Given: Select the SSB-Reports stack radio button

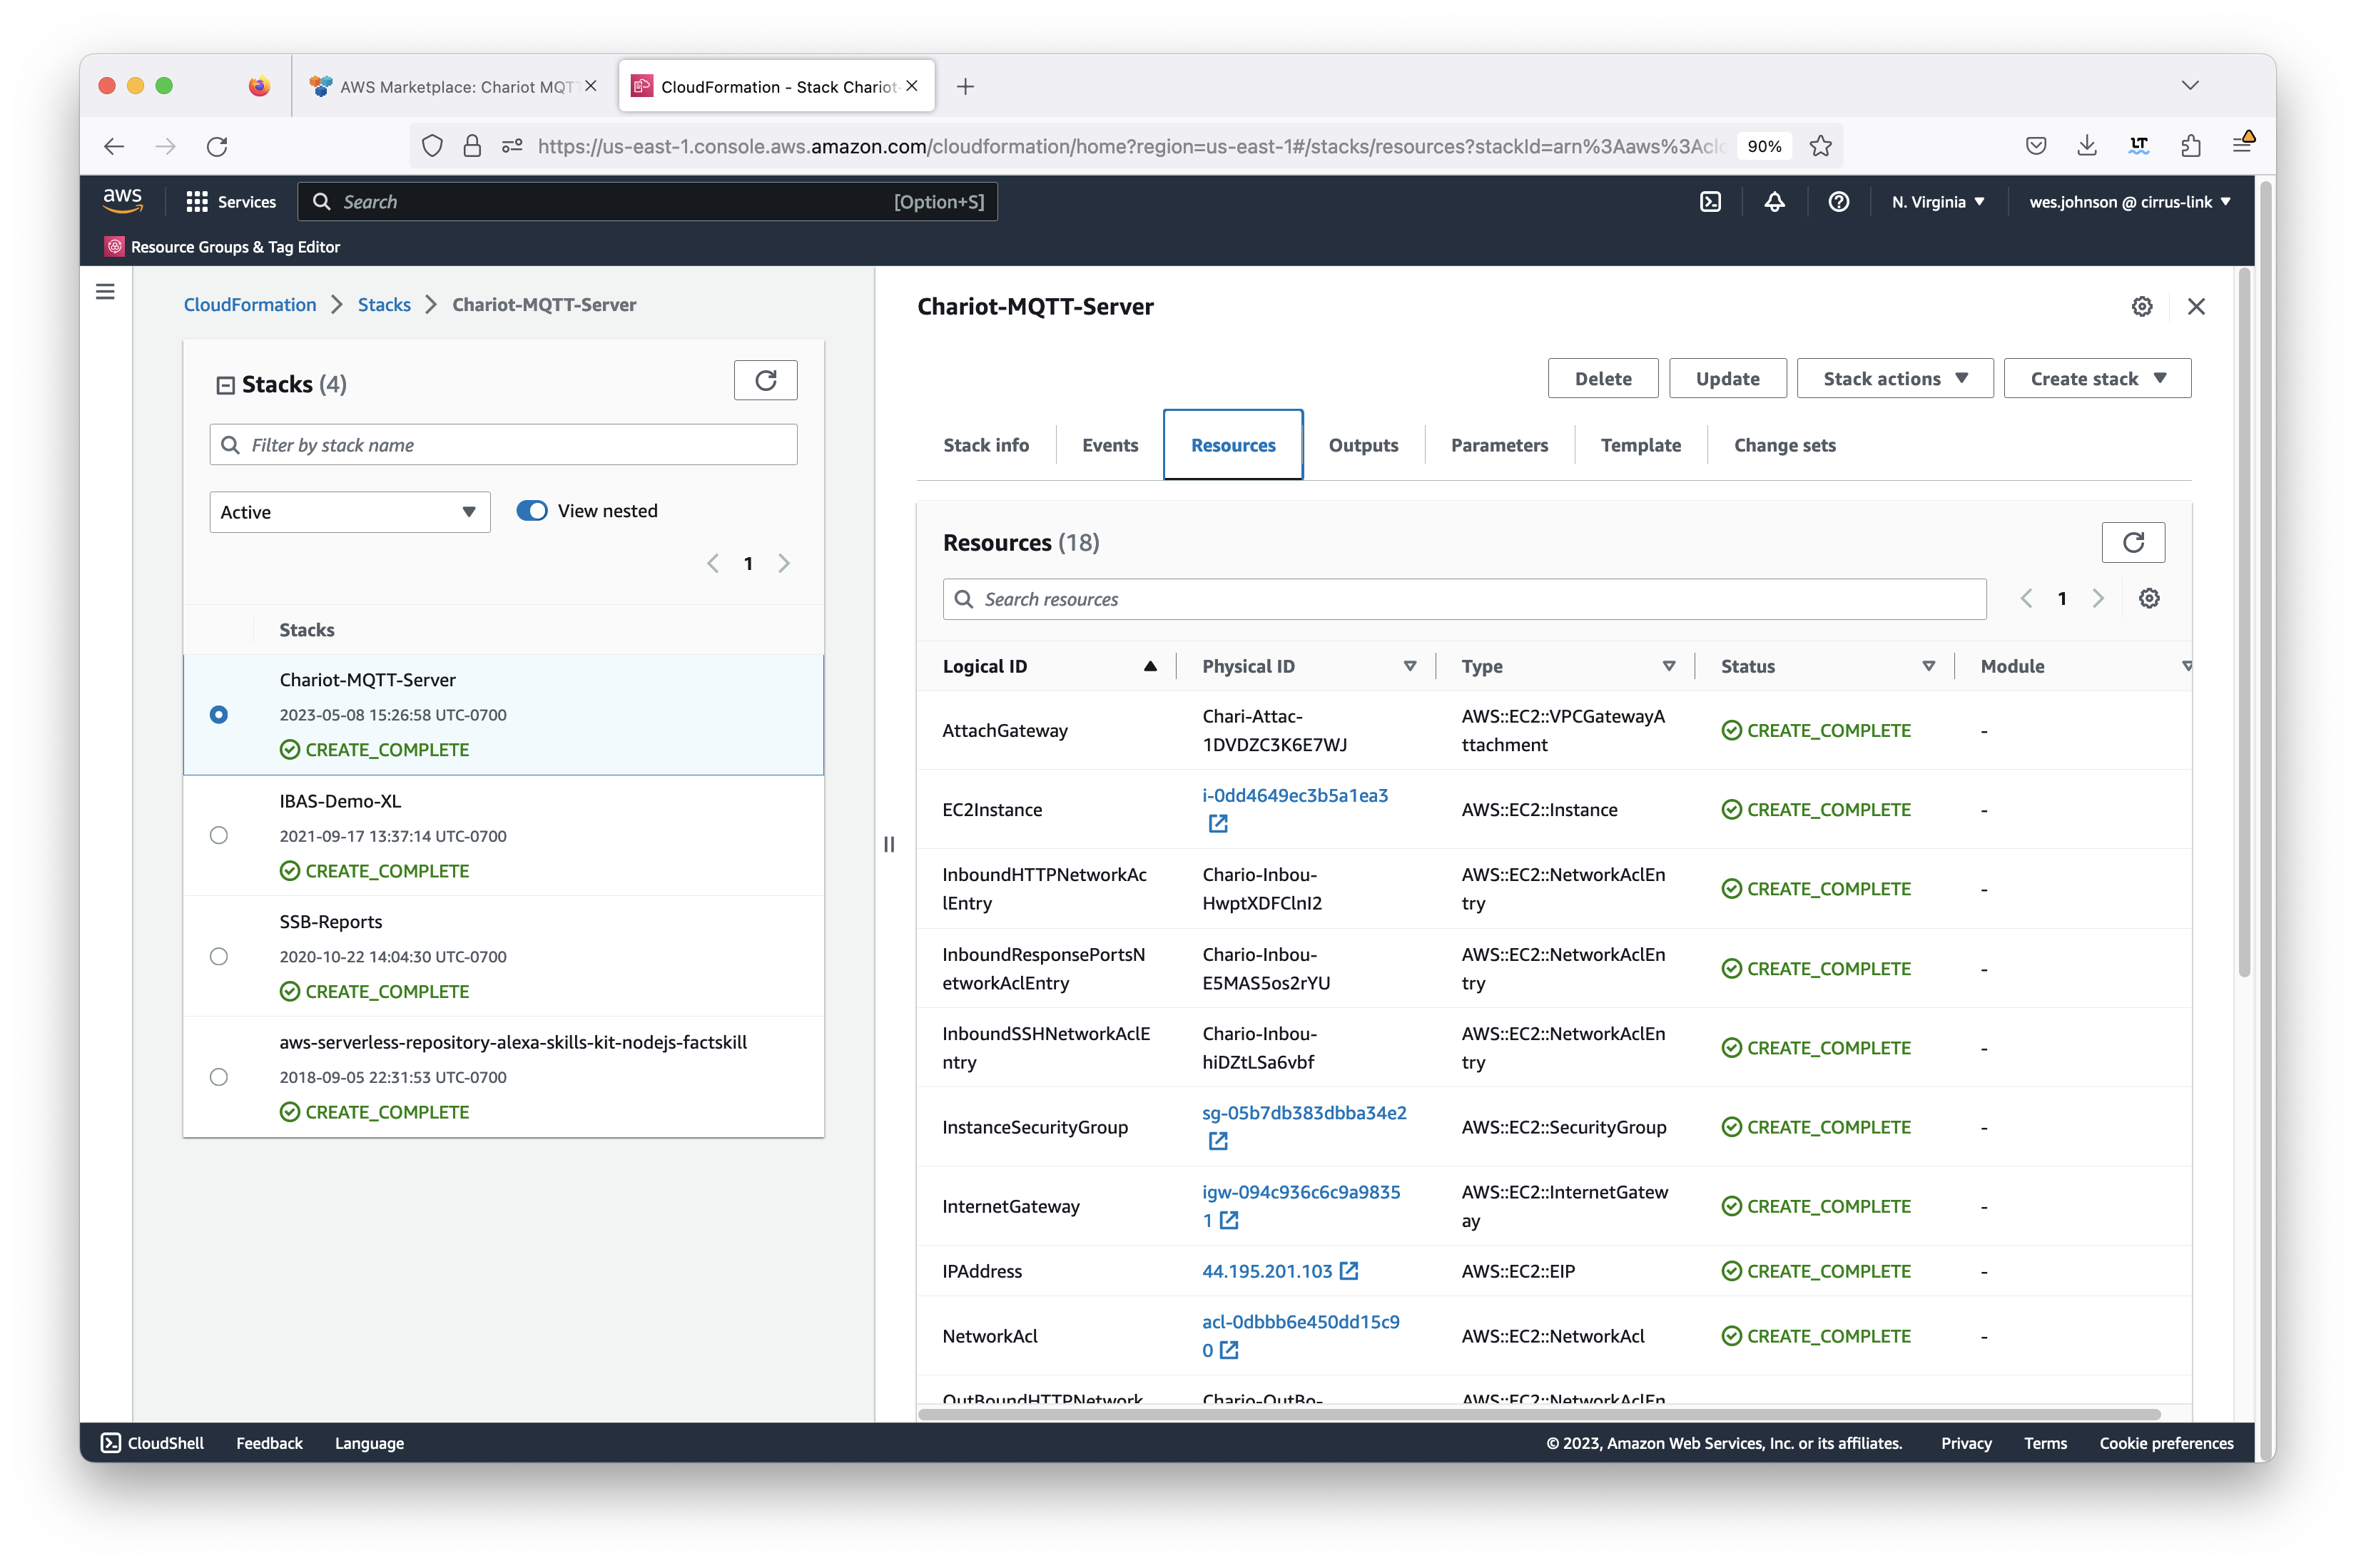Looking at the screenshot, I should pos(218,956).
